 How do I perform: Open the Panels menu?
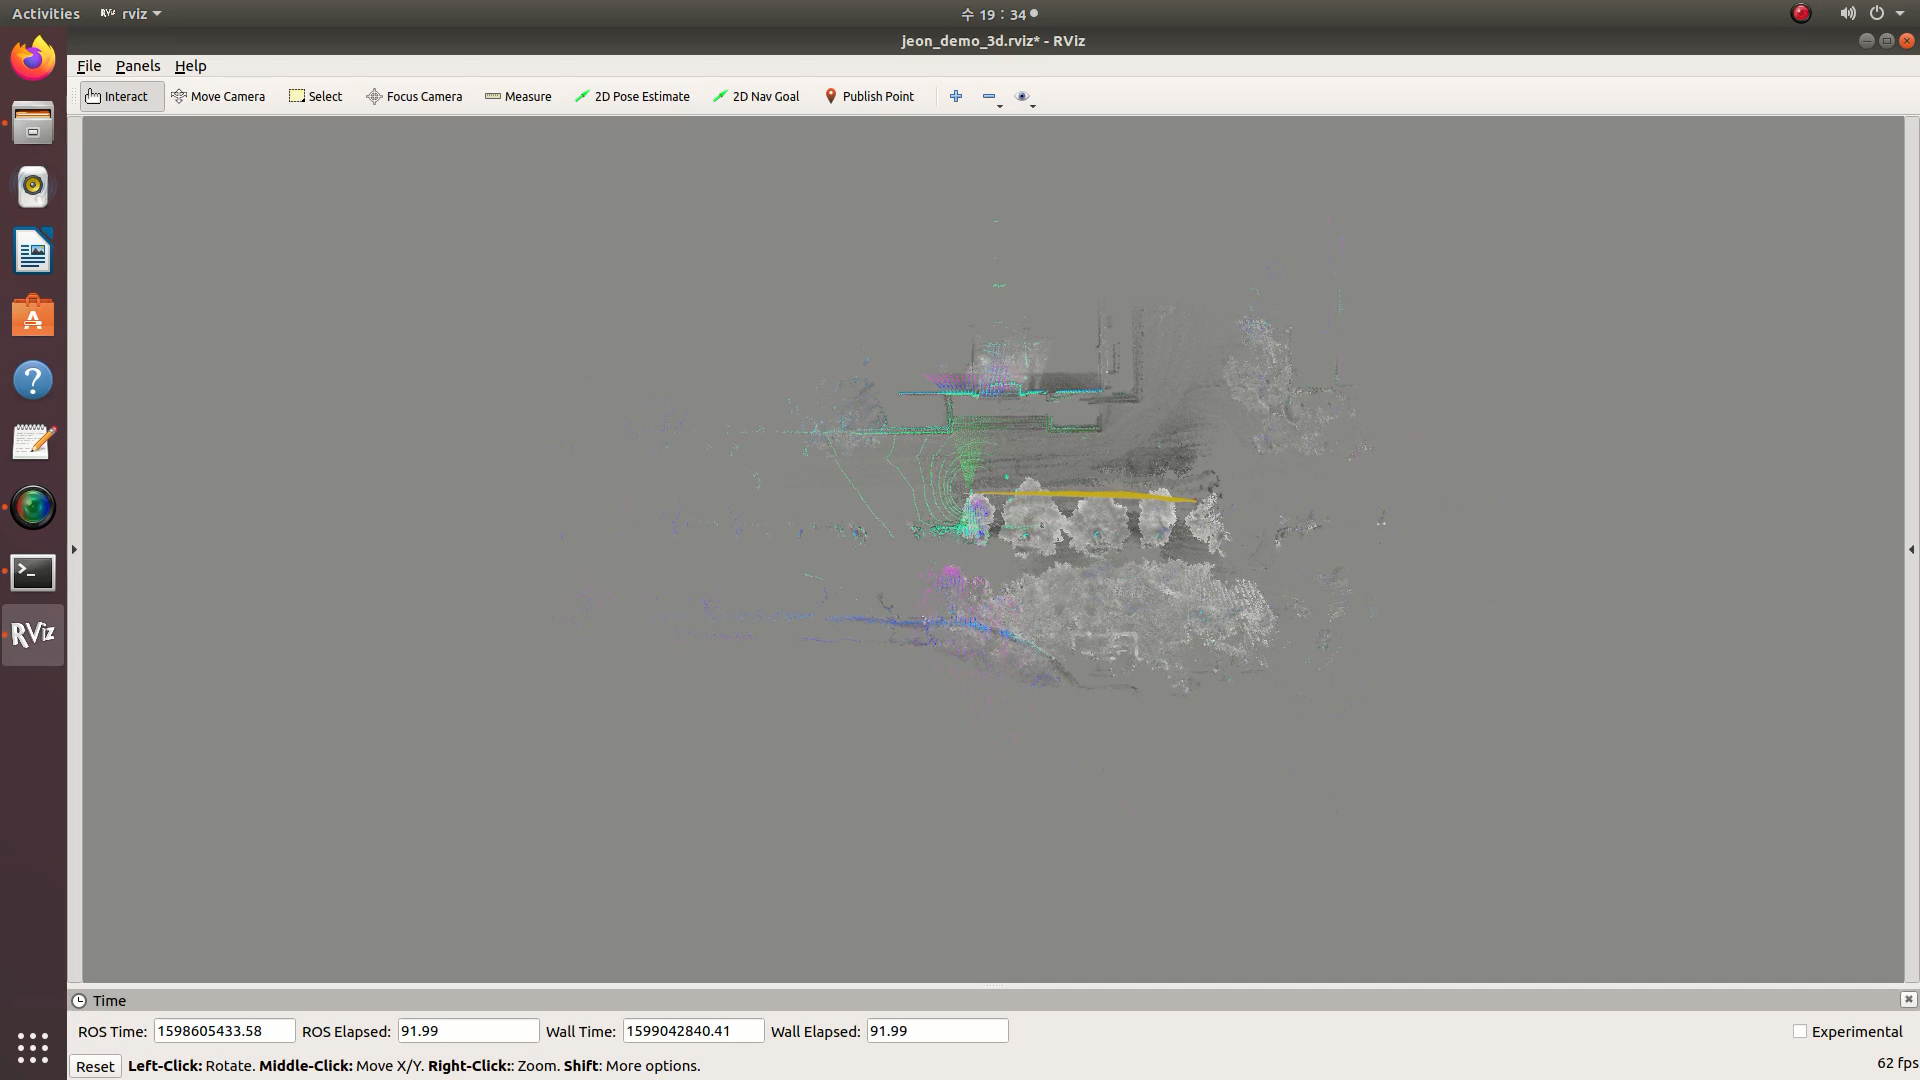(138, 66)
